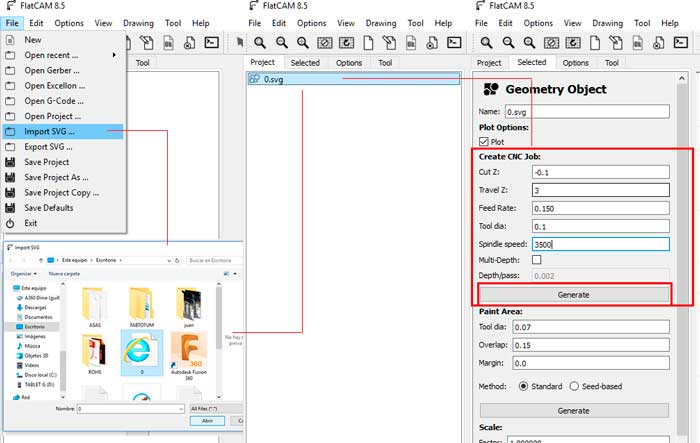Select the file named 0 with Internet Explorer icon
The width and height of the screenshot is (700, 443).
(x=142, y=353)
